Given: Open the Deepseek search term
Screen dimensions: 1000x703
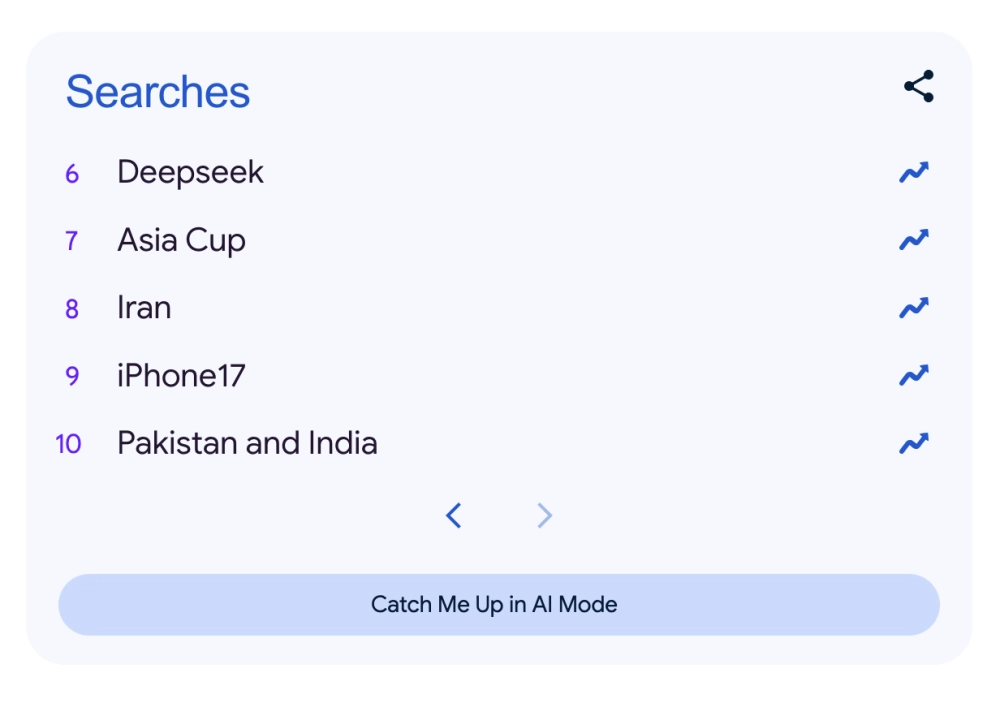Looking at the screenshot, I should [x=190, y=172].
